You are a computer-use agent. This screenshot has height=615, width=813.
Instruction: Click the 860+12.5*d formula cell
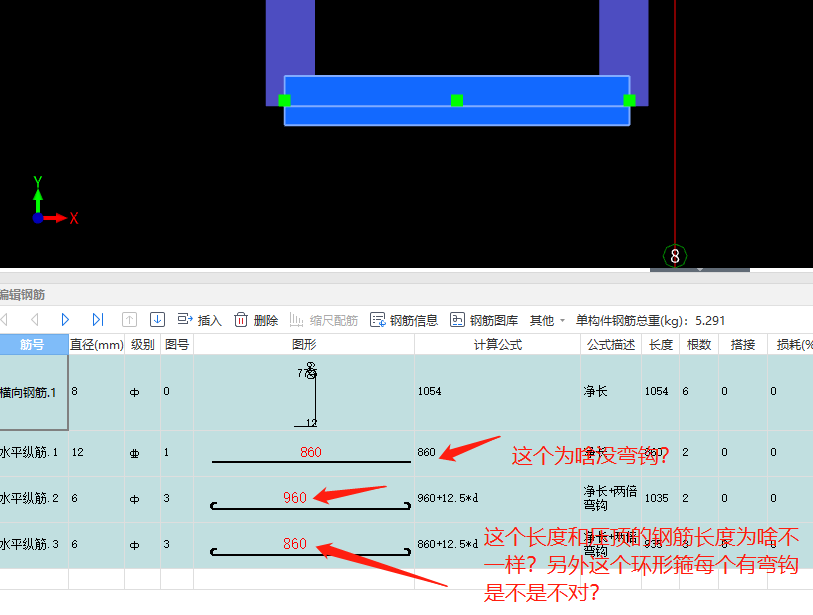click(x=497, y=544)
